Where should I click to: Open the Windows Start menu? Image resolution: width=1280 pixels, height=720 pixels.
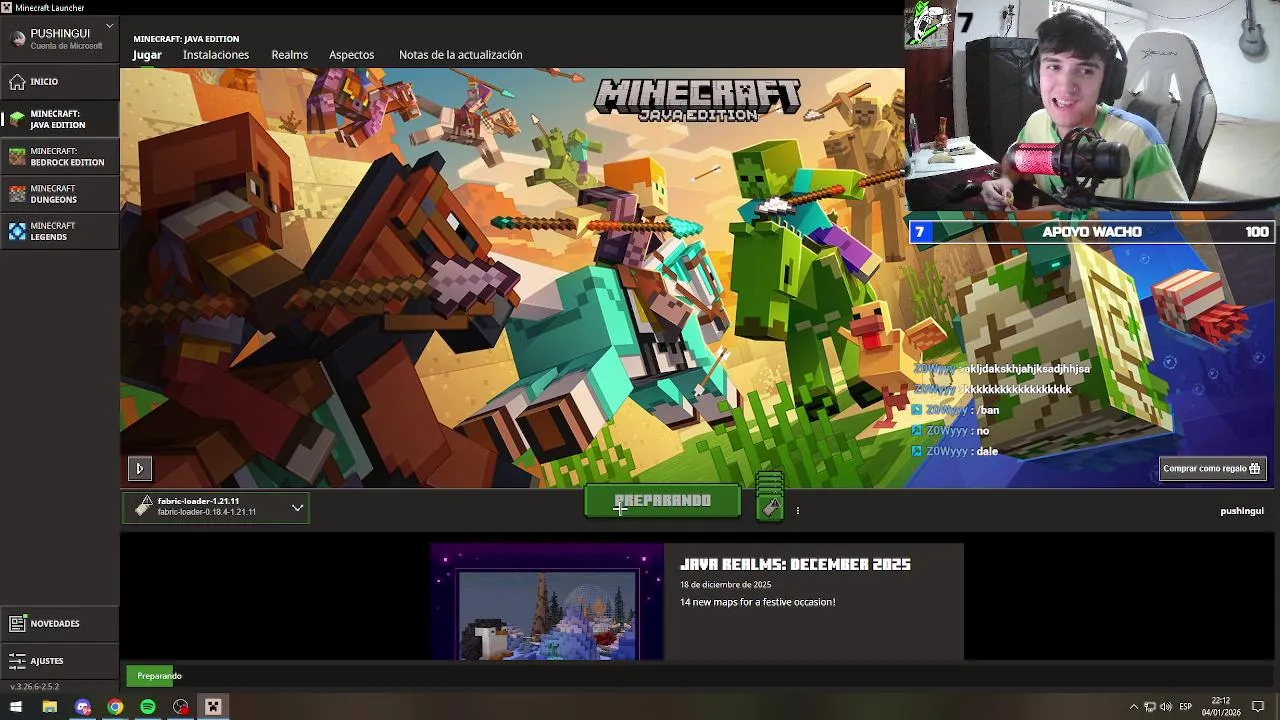point(16,707)
